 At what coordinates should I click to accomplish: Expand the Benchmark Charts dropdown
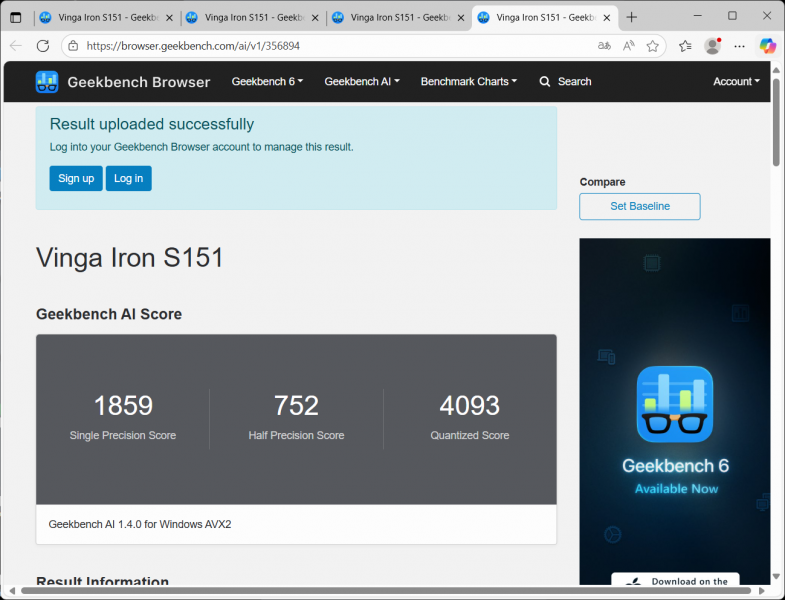(x=469, y=82)
